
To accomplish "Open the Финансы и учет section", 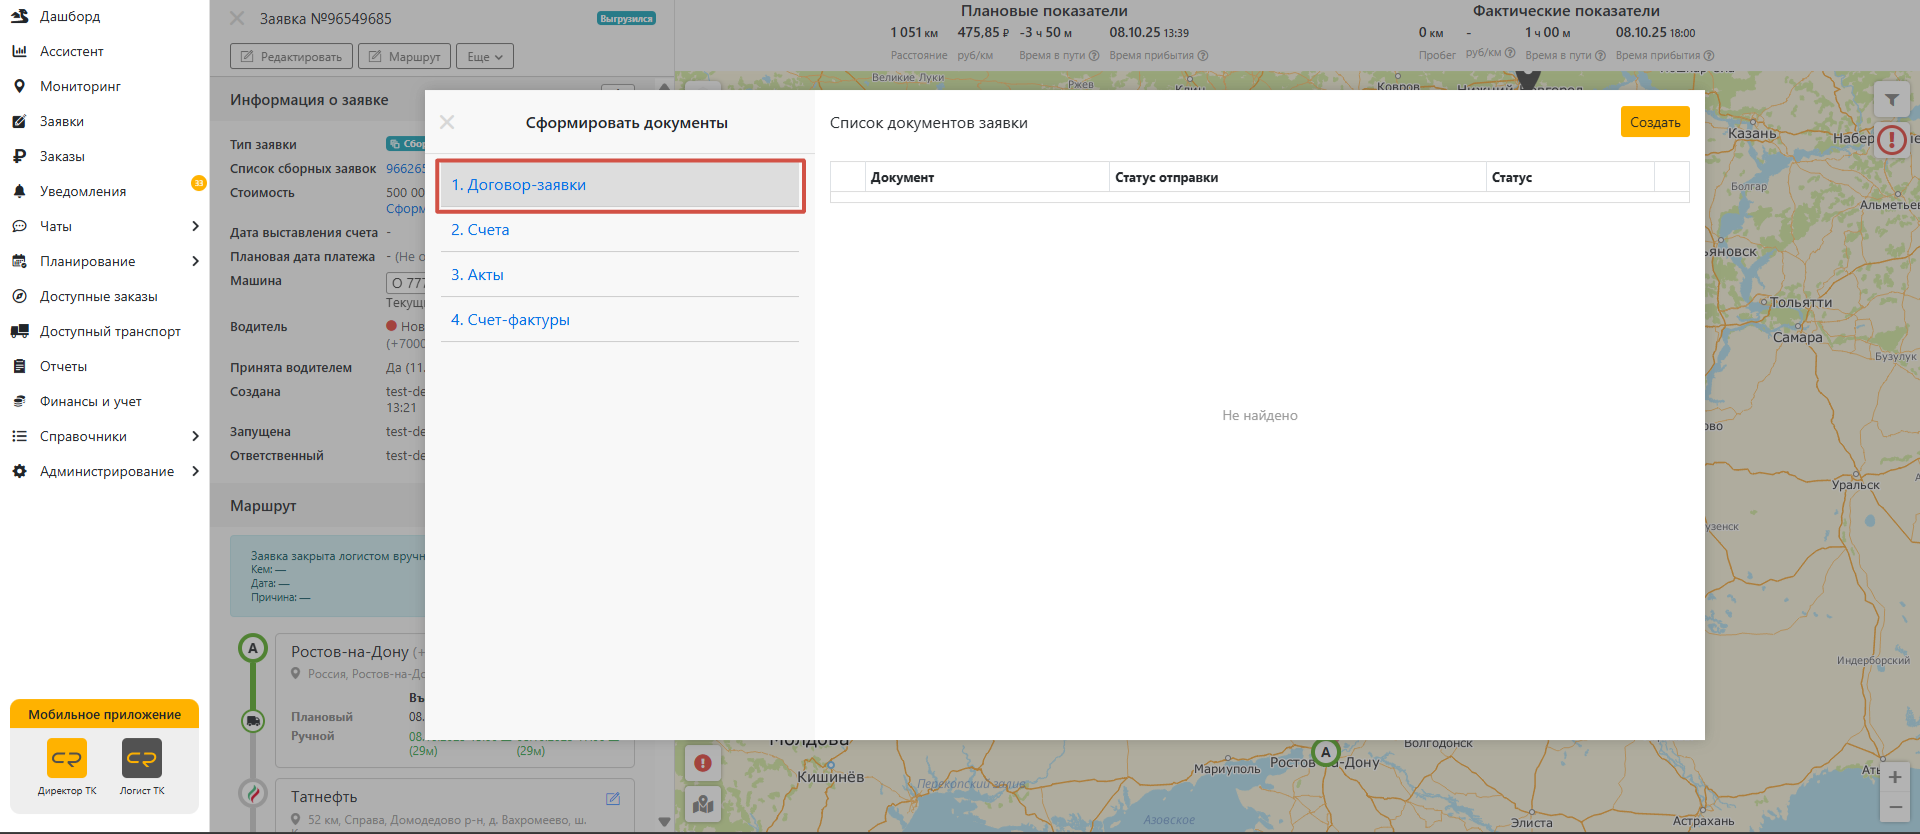I will pos(90,401).
